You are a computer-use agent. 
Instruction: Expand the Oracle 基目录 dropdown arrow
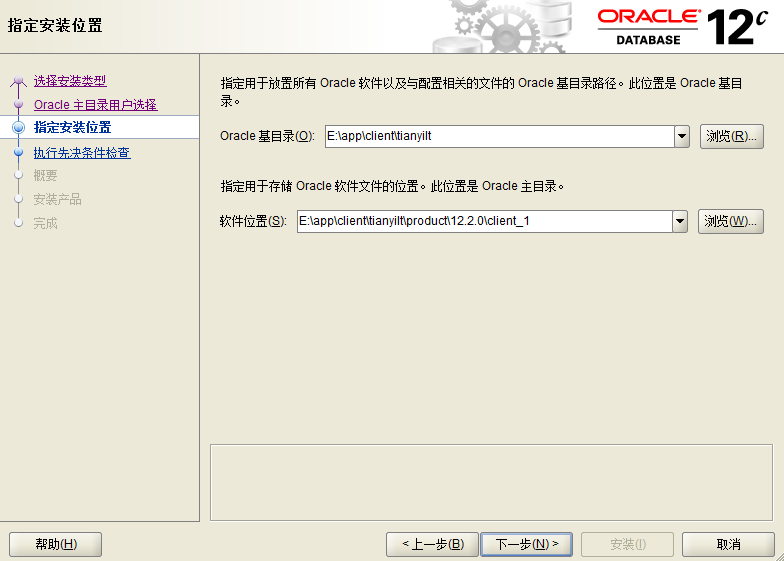pyautogui.click(x=682, y=136)
